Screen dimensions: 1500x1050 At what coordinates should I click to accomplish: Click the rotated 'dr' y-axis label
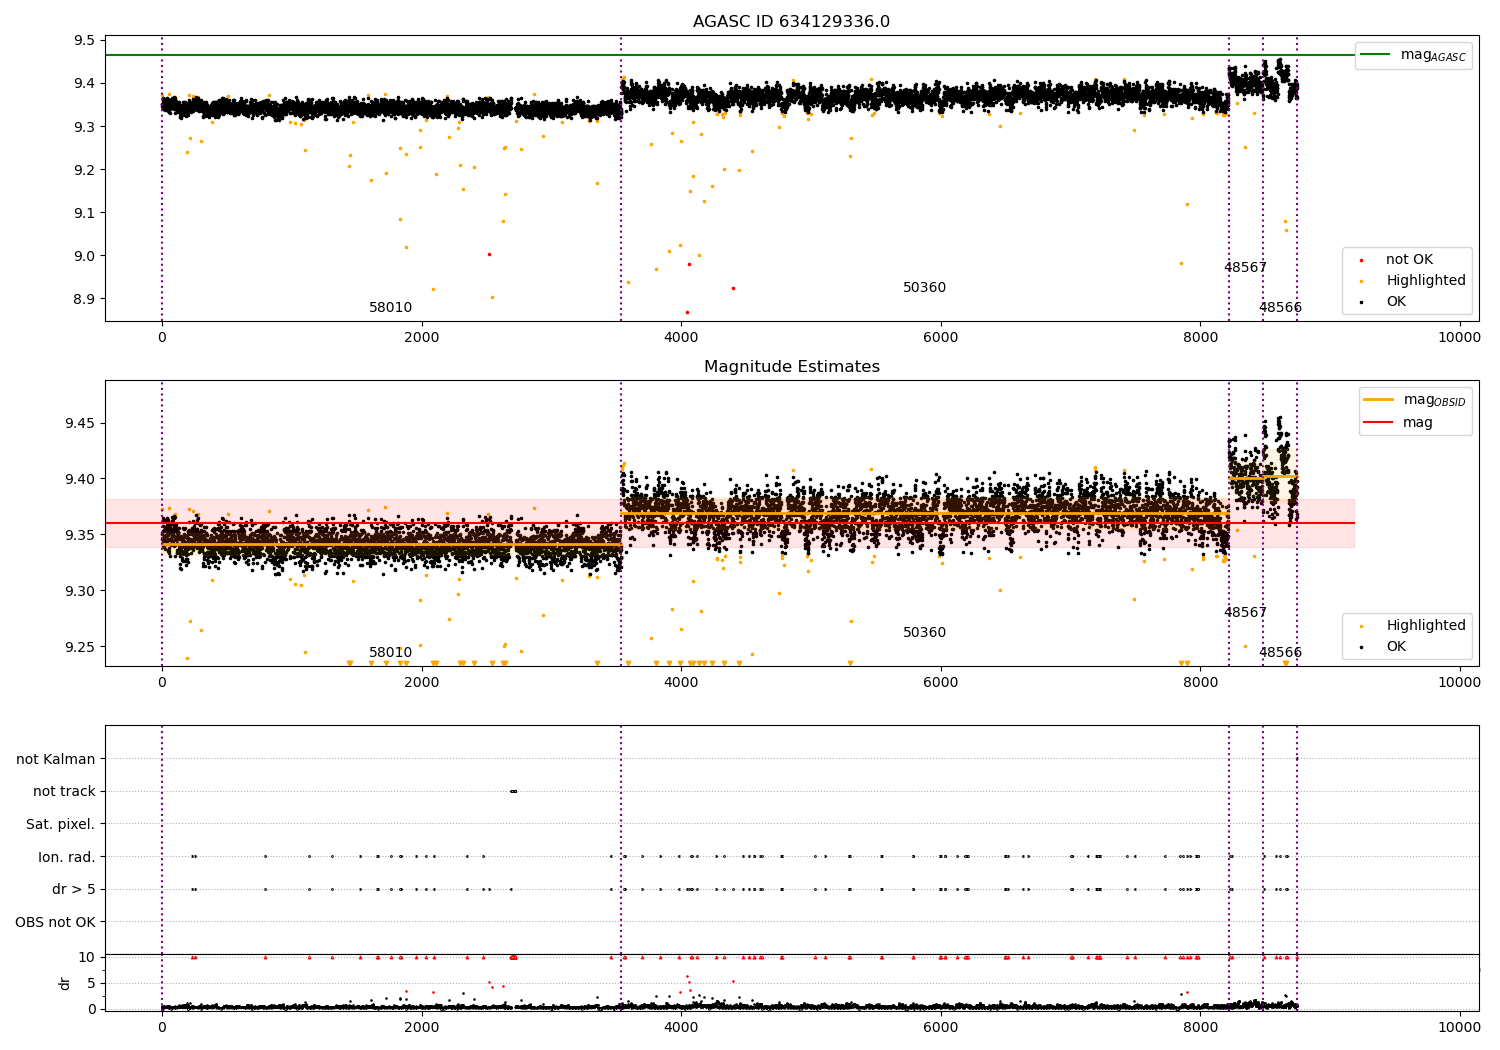[x=65, y=983]
